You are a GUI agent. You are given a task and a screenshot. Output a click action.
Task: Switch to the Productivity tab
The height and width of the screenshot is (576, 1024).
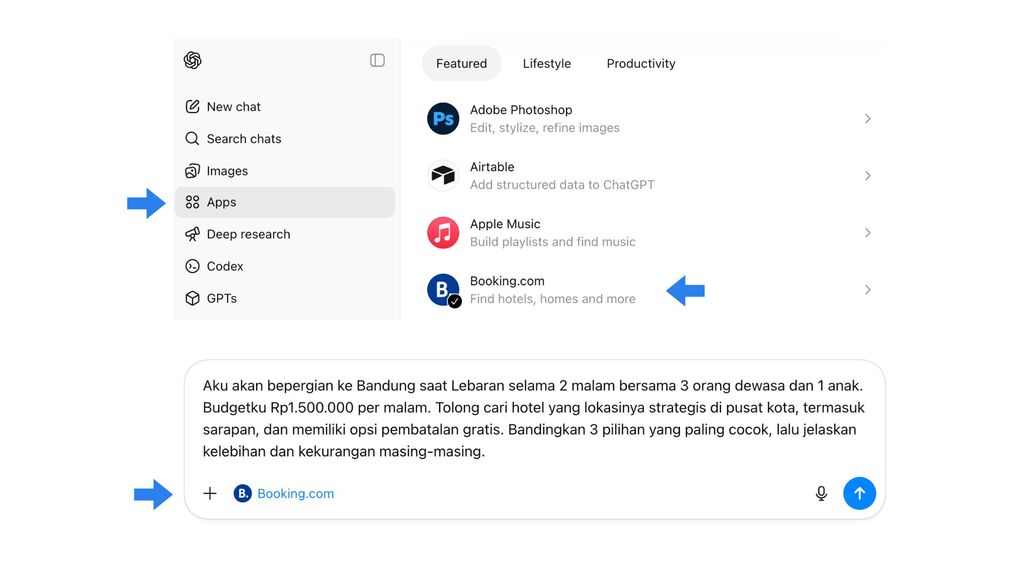640,63
